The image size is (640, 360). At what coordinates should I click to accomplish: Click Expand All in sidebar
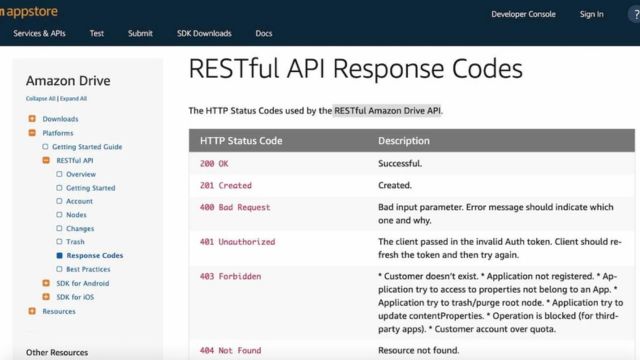(x=73, y=98)
